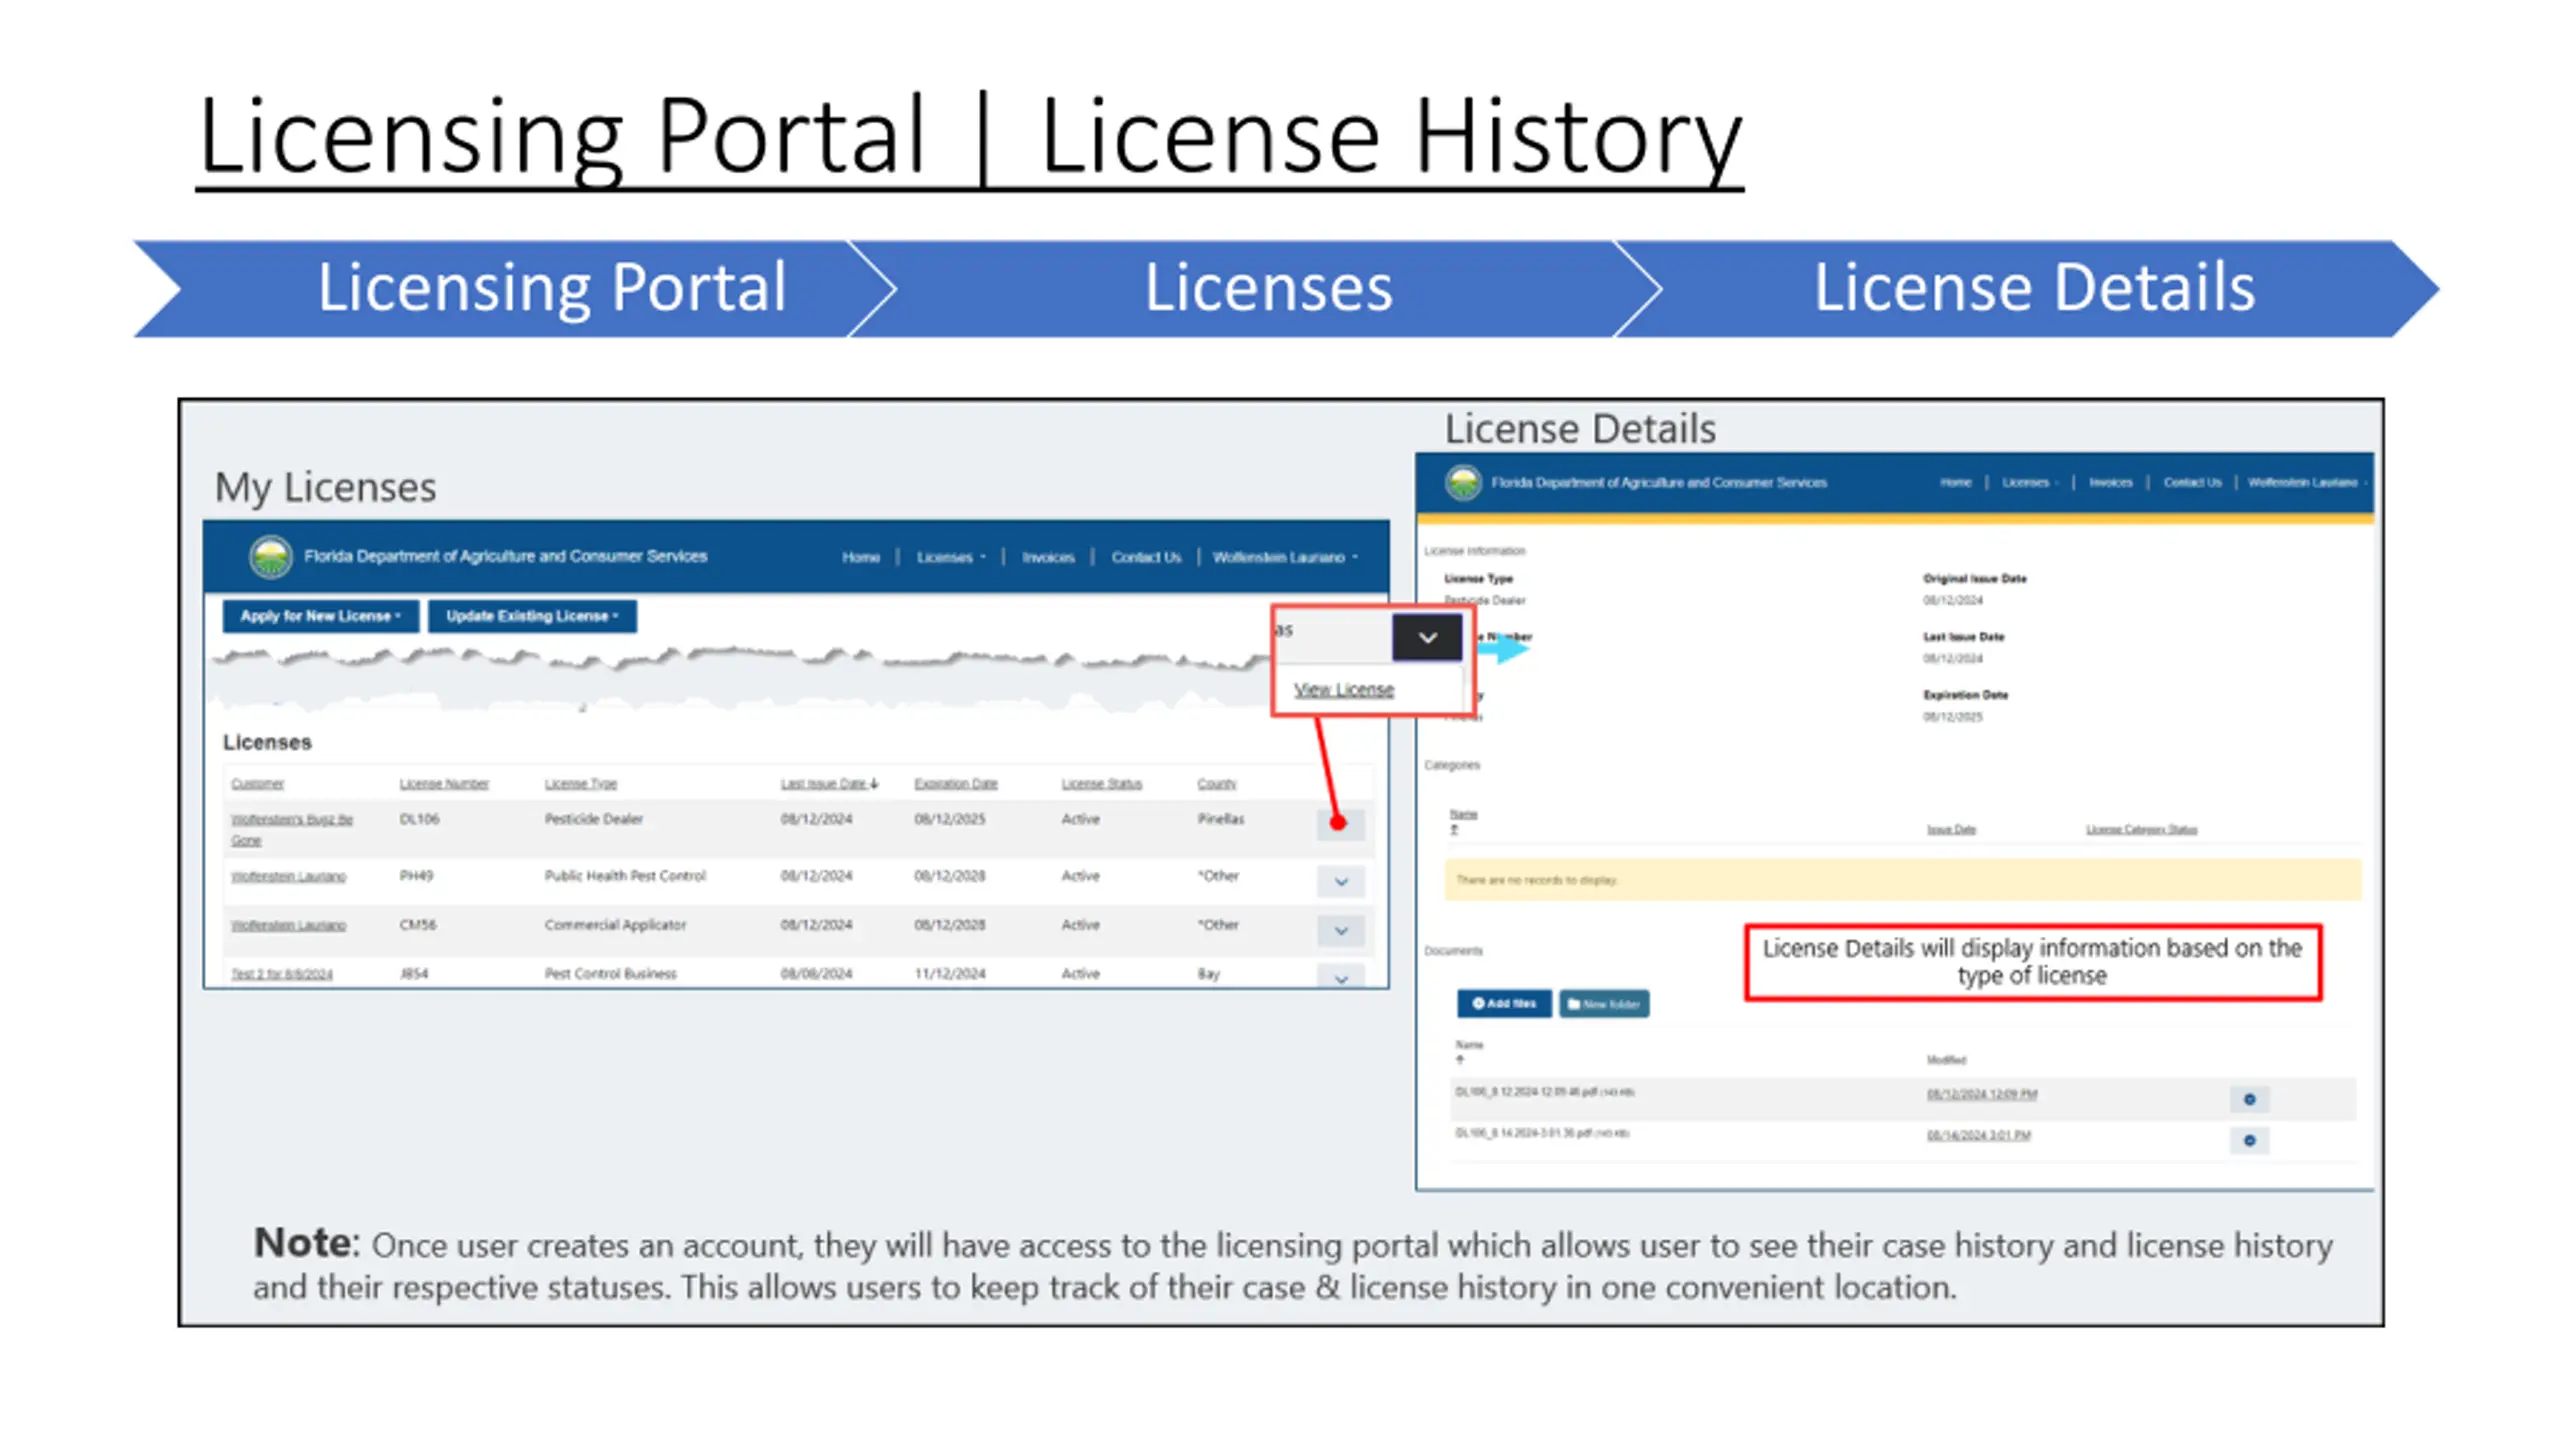Open the 08/14/2024 3:01 PM modified link
This screenshot has width=2560, height=1440.
[x=1978, y=1136]
